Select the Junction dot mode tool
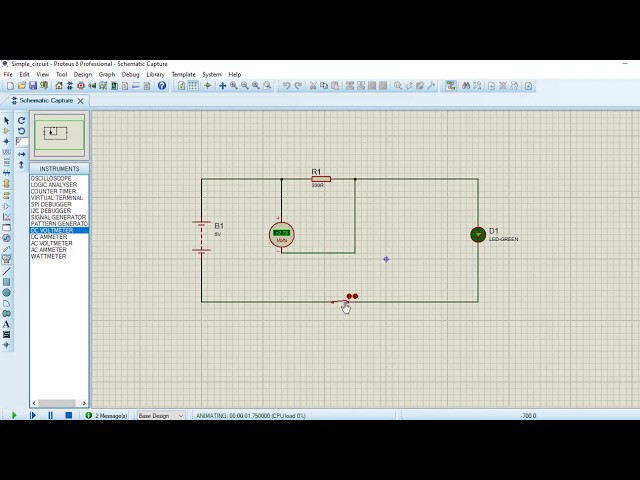Viewport: 640px width, 480px height. [x=7, y=141]
